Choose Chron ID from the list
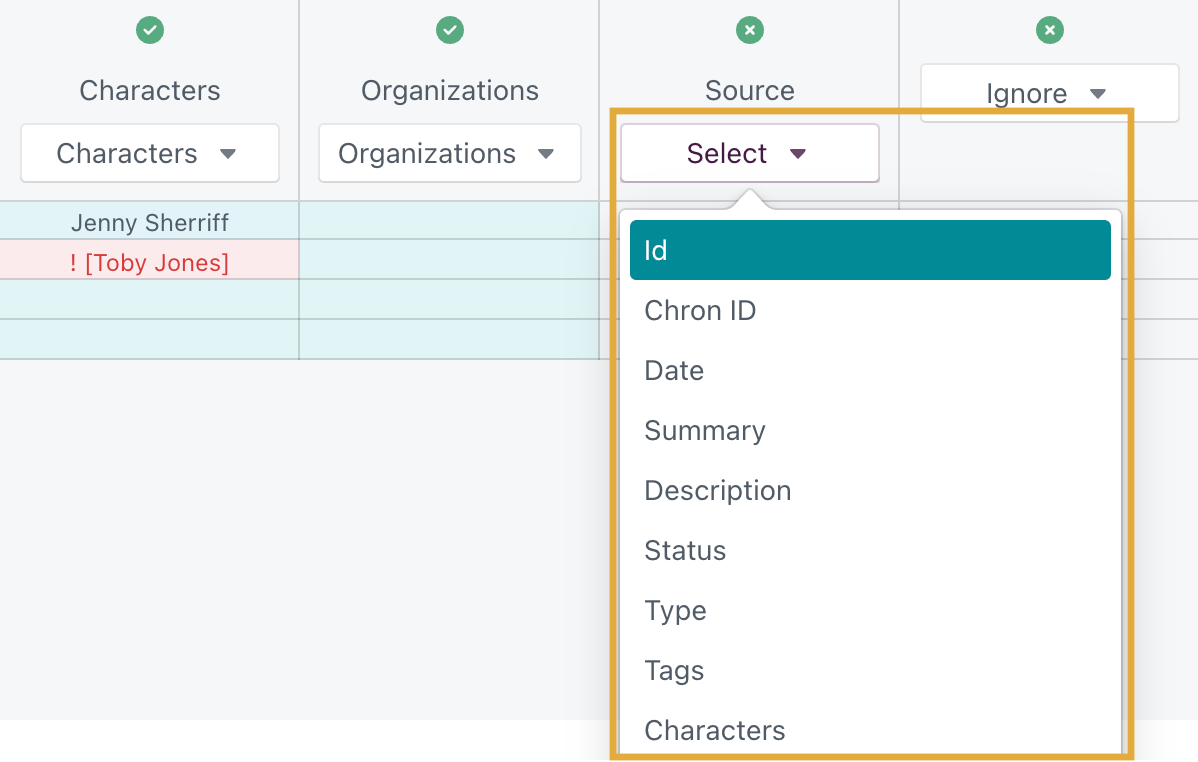Screen dimensions: 1198x762 pyautogui.click(x=700, y=311)
